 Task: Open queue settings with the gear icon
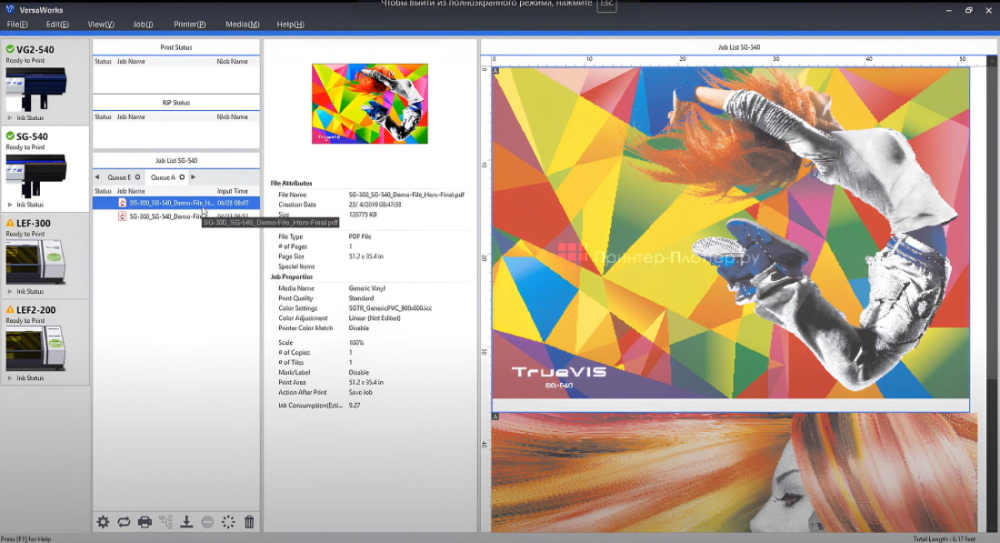[x=103, y=521]
